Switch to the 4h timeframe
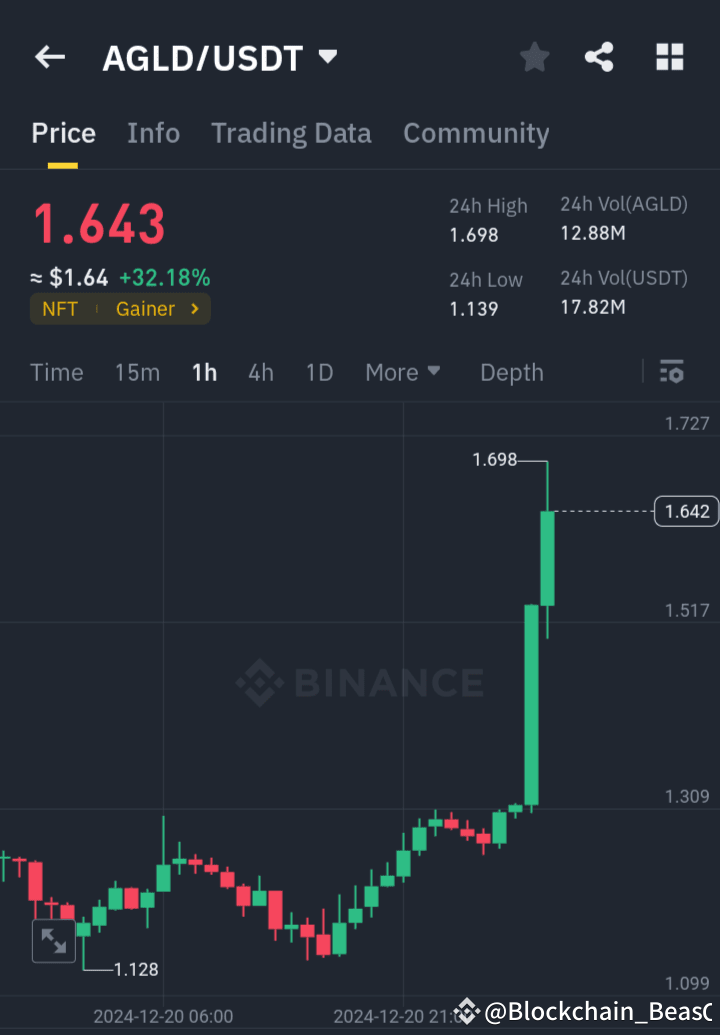The image size is (720, 1035). pyautogui.click(x=260, y=372)
